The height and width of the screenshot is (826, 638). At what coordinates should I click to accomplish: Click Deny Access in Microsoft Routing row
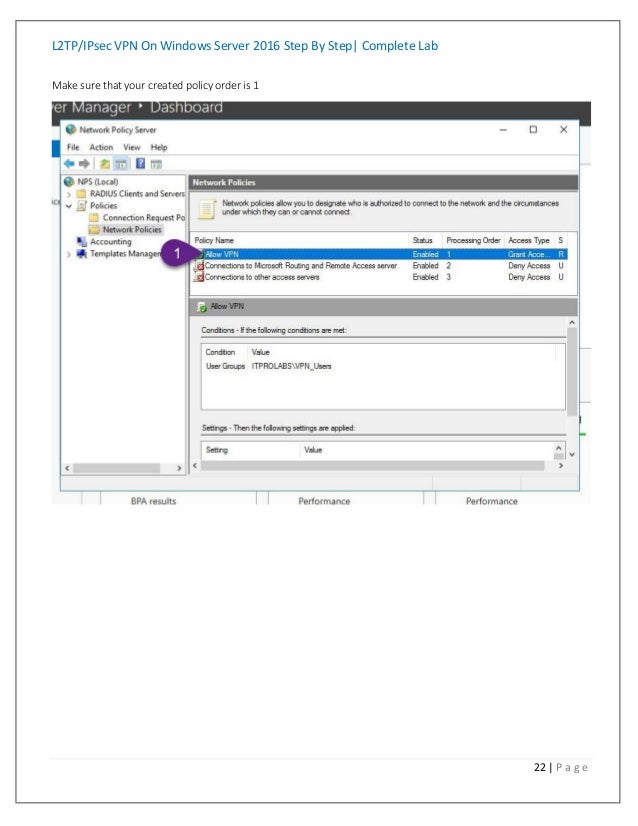529,266
